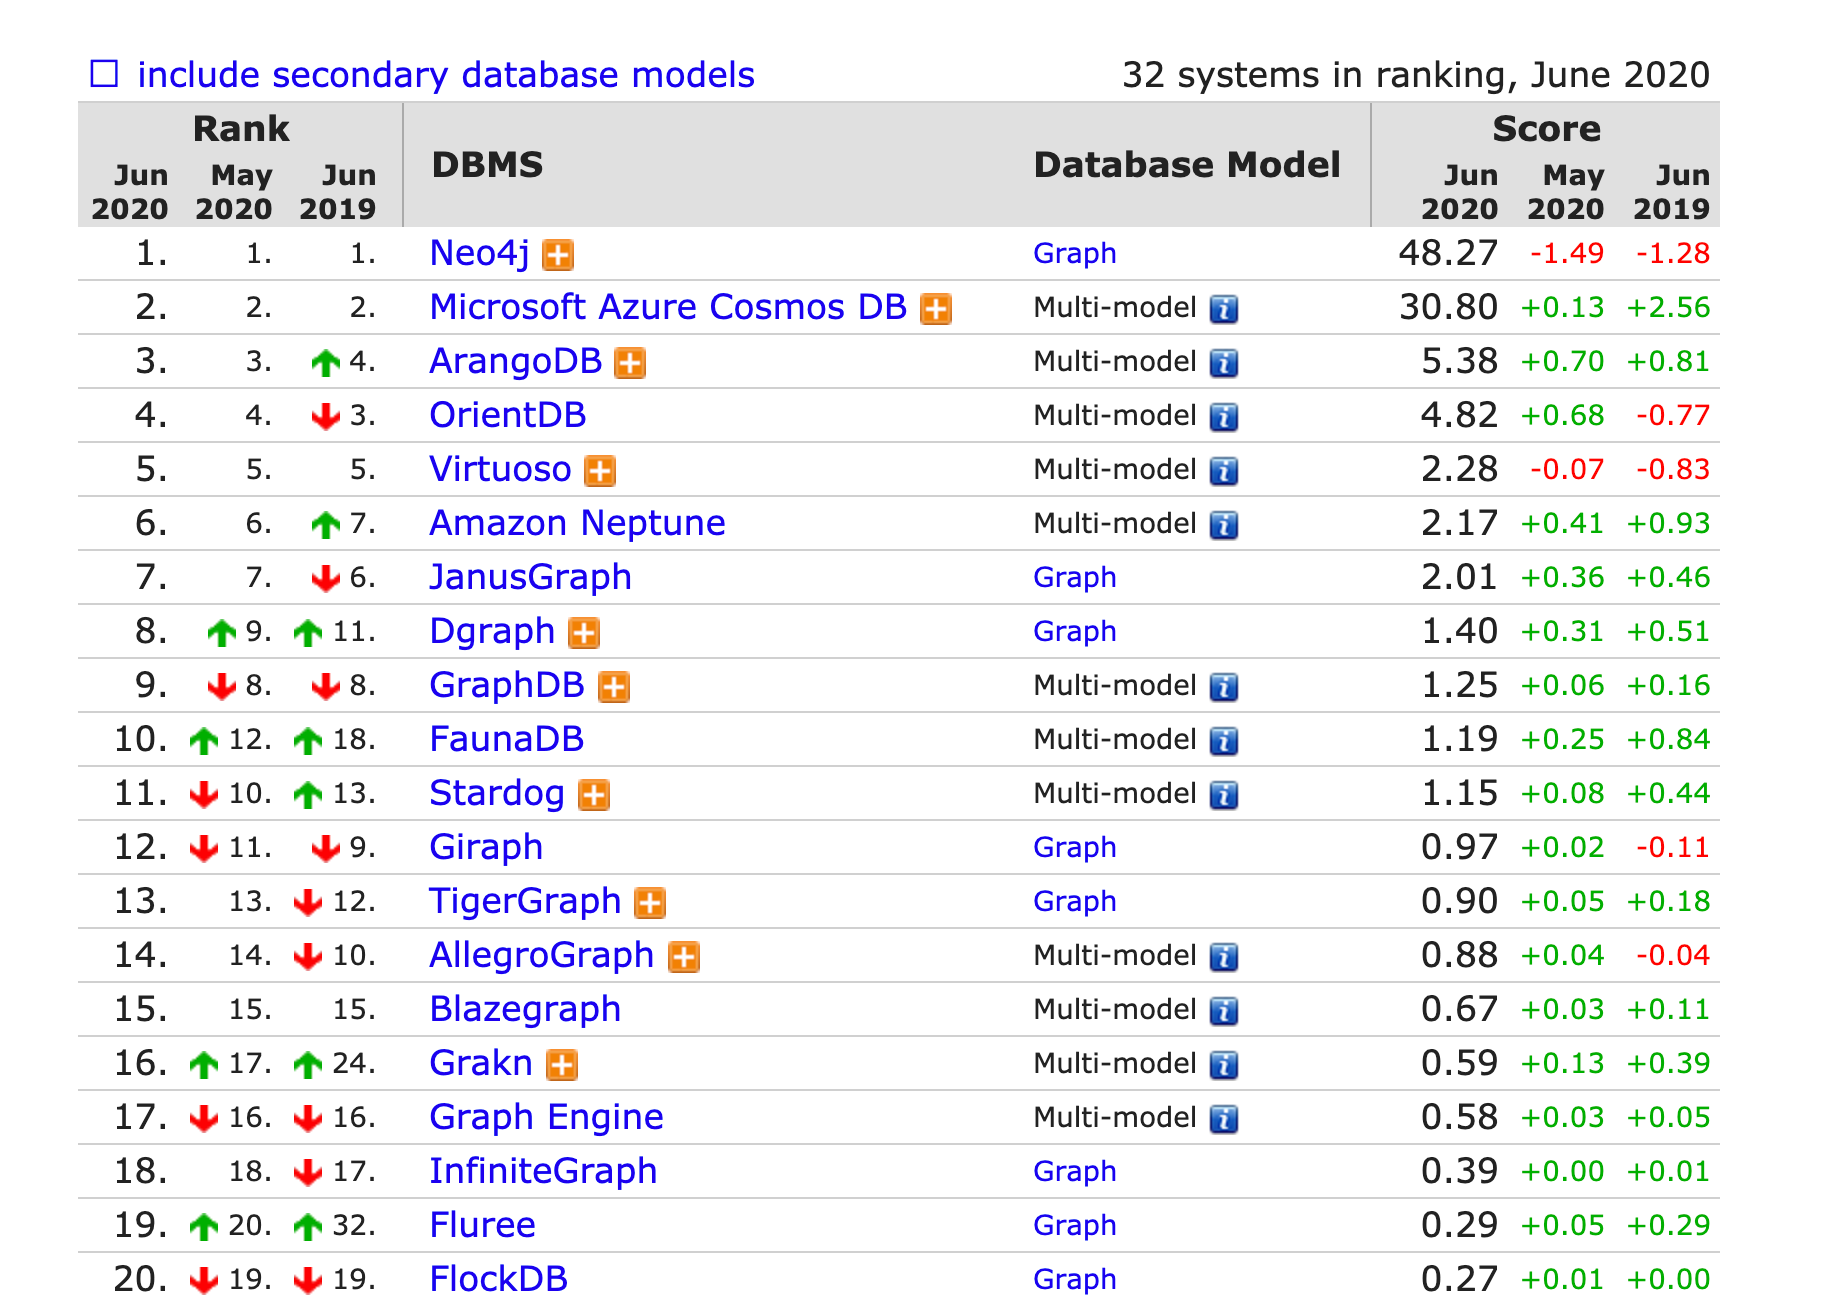The height and width of the screenshot is (1300, 1838).
Task: Click the orange plus icon beside Grakn
Action: click(562, 1066)
